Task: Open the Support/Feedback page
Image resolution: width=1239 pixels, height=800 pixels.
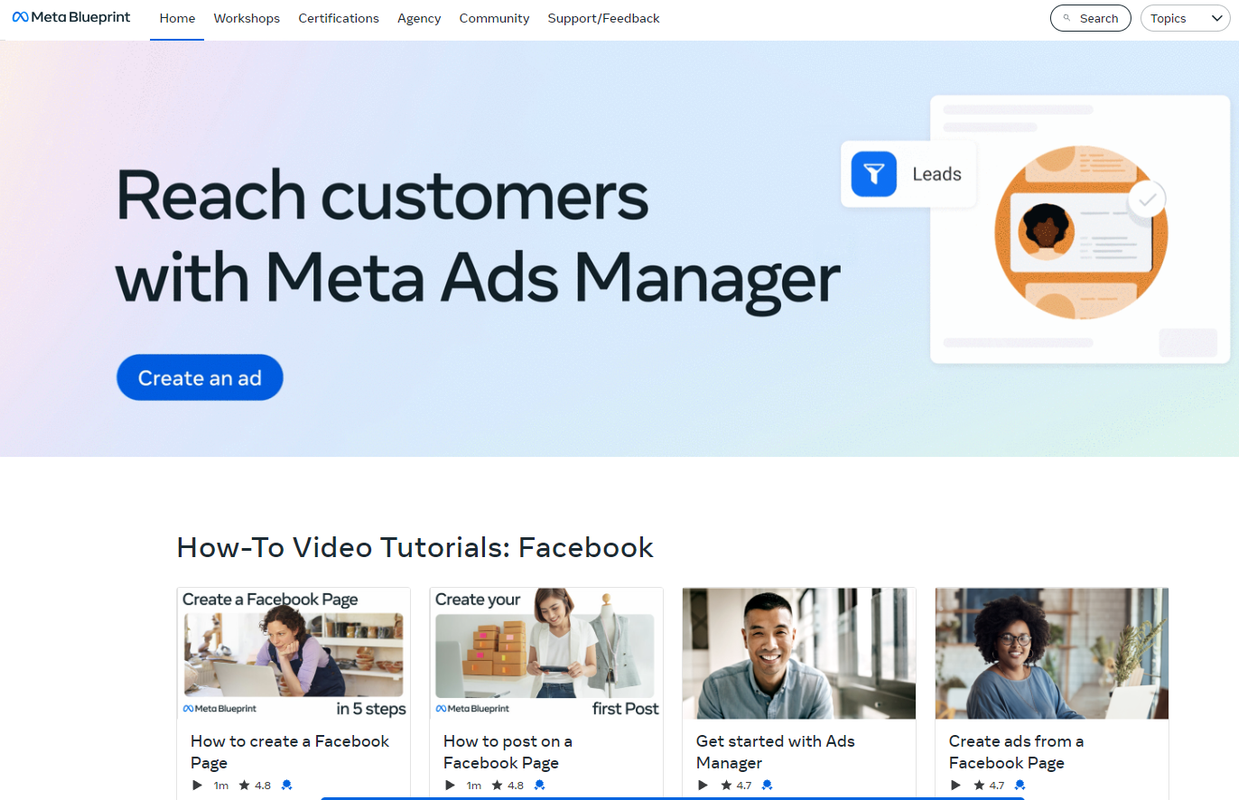Action: pos(603,18)
